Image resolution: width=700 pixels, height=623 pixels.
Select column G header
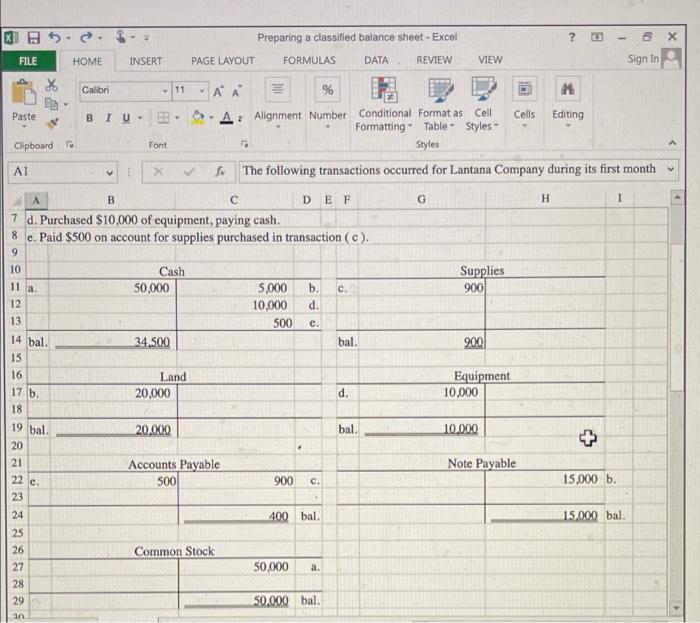click(421, 199)
